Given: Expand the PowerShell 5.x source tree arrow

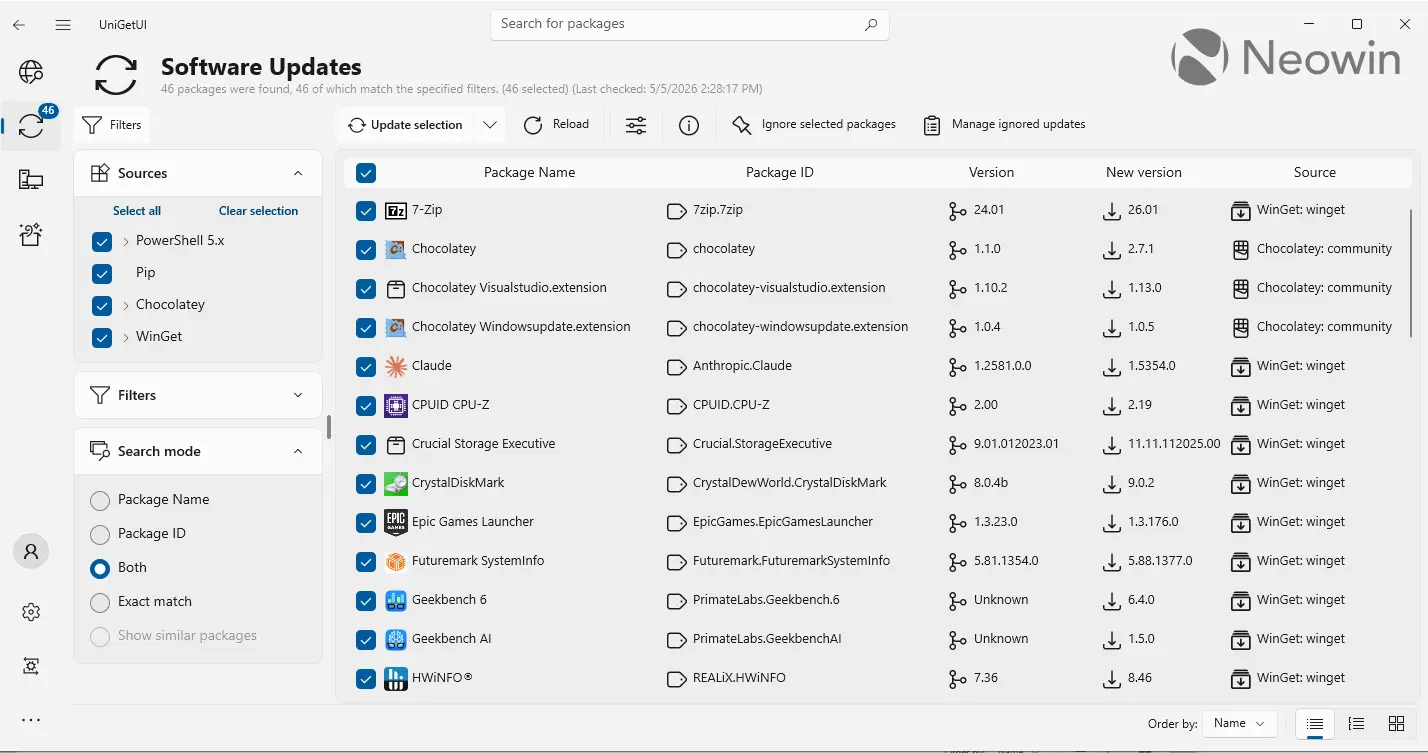Looking at the screenshot, I should pyautogui.click(x=126, y=241).
